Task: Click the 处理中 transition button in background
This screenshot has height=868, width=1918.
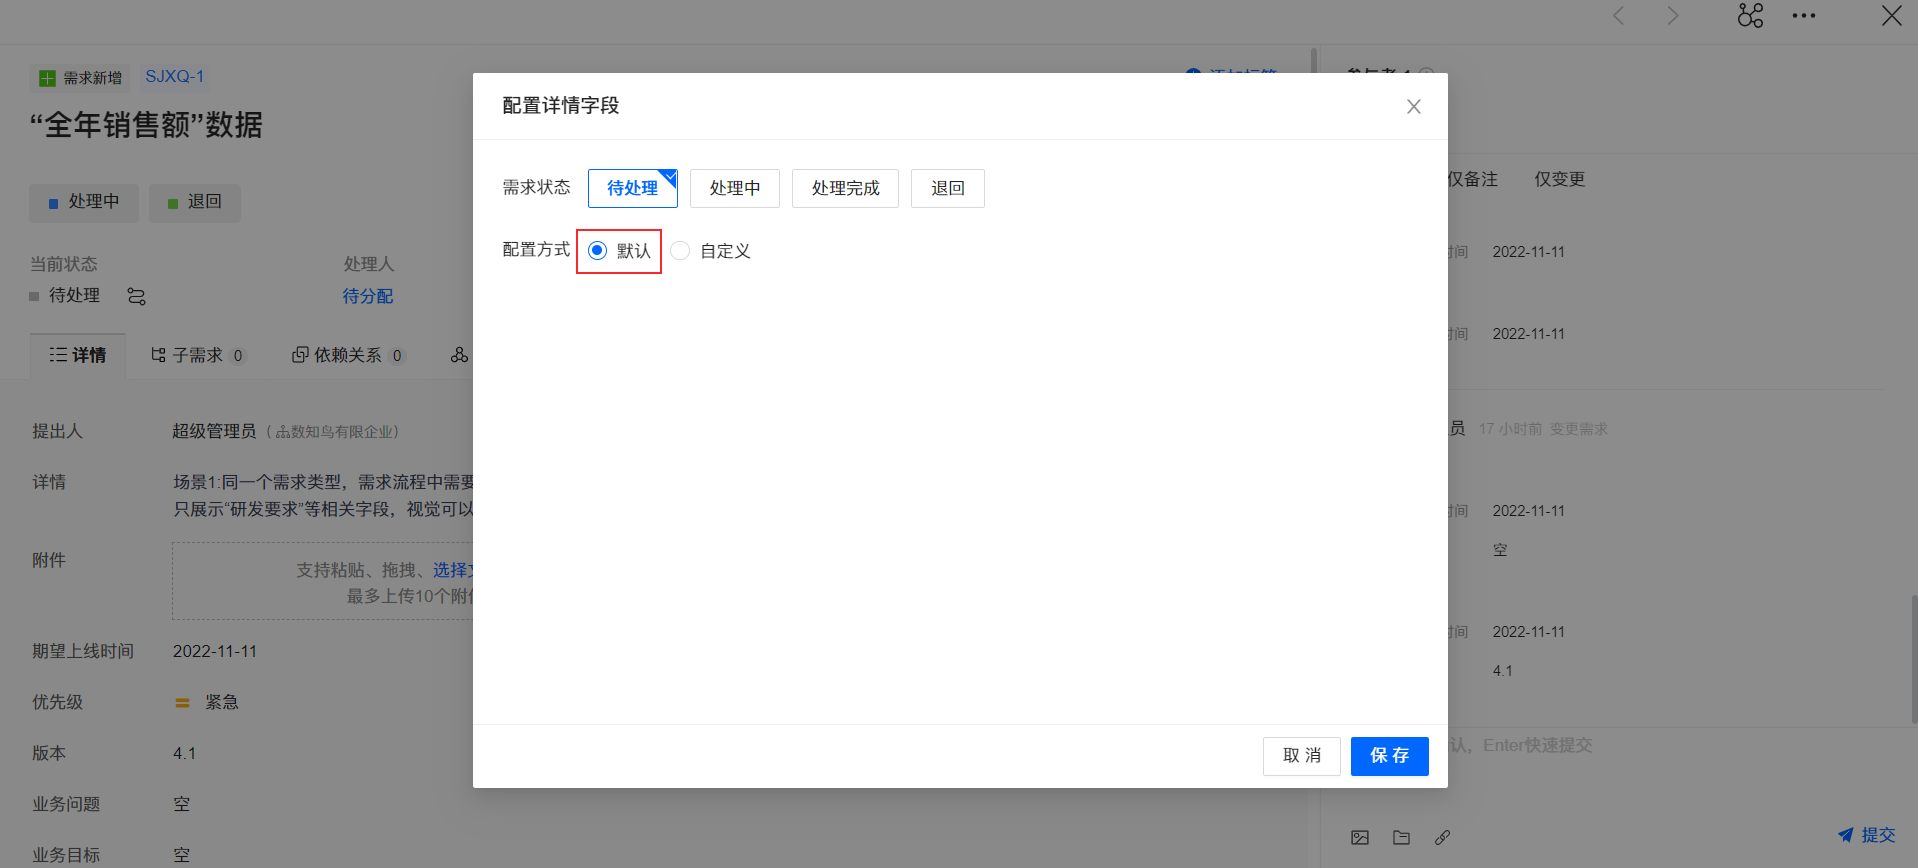Action: [x=84, y=202]
